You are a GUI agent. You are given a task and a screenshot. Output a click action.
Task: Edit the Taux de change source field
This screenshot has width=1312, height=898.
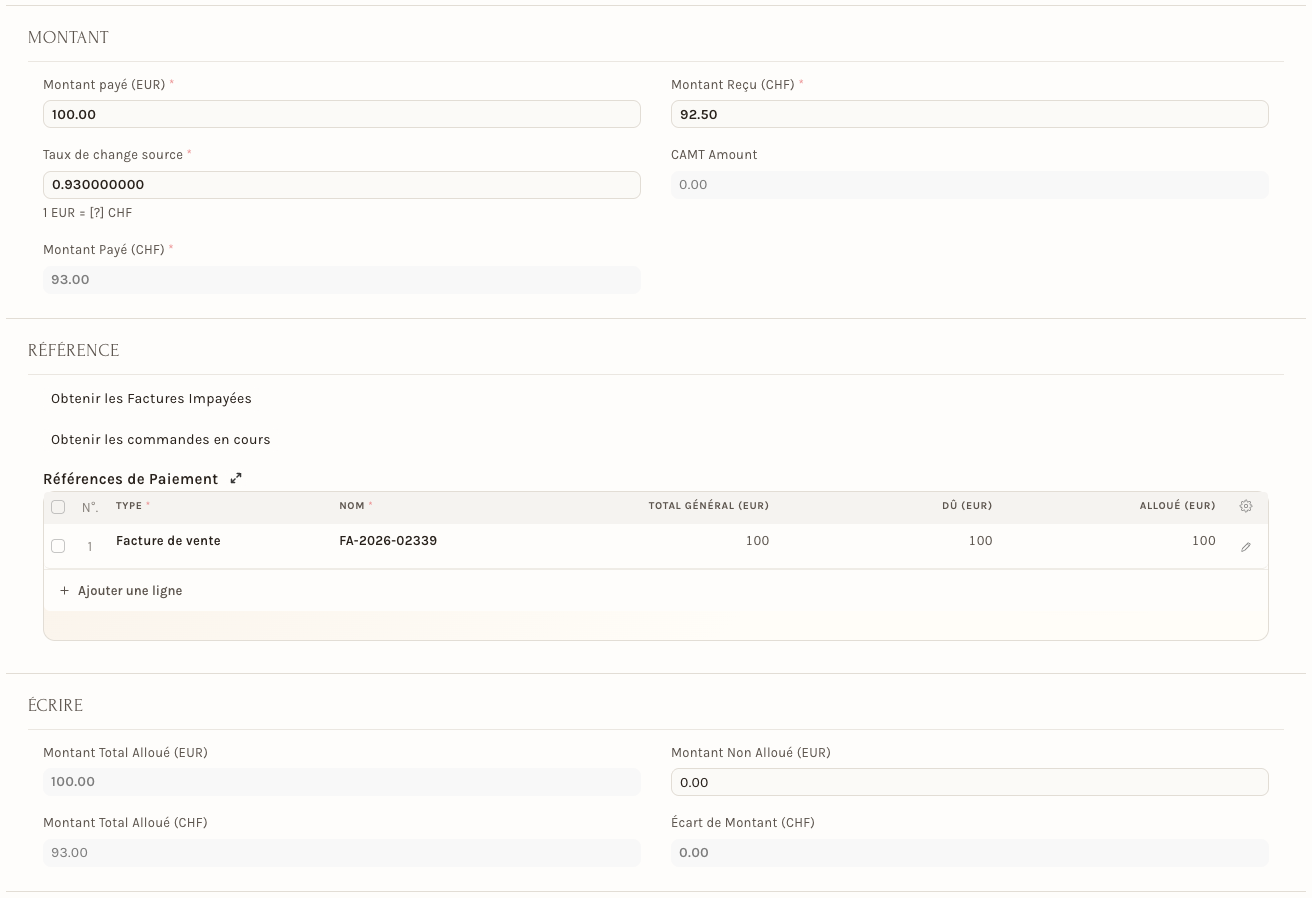click(342, 185)
